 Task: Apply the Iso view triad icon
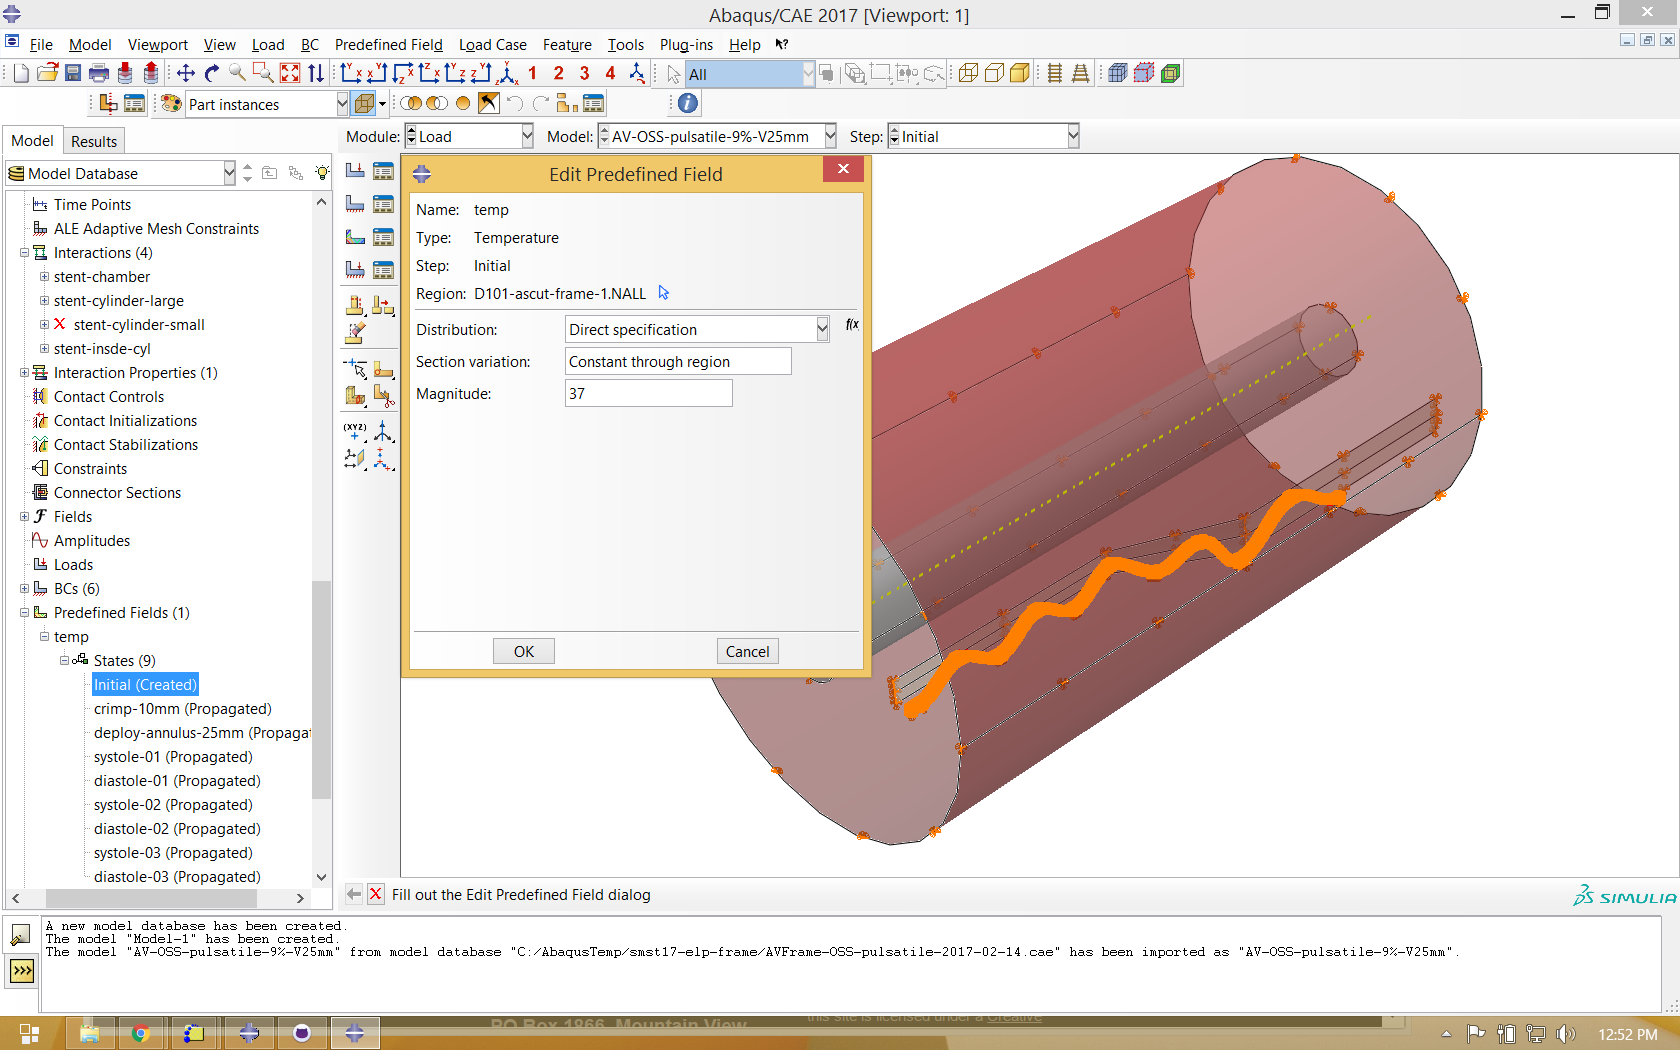coord(508,73)
